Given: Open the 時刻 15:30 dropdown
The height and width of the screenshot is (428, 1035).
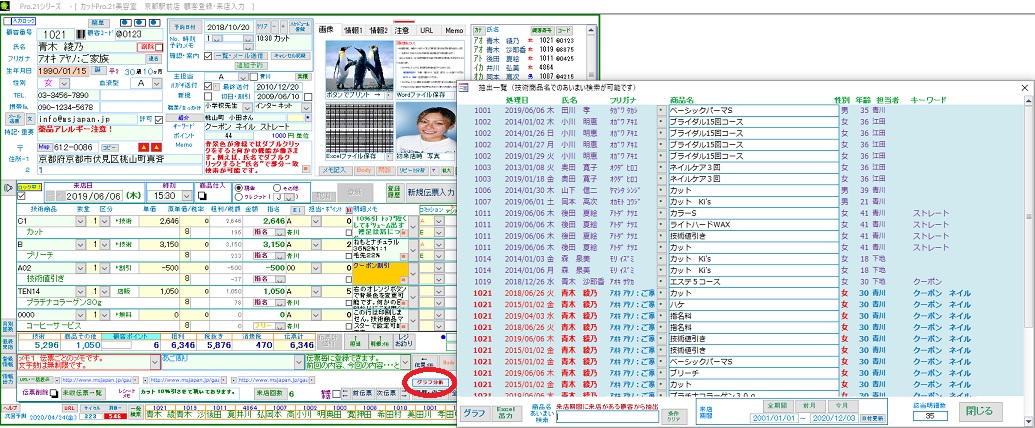Looking at the screenshot, I should [x=185, y=196].
